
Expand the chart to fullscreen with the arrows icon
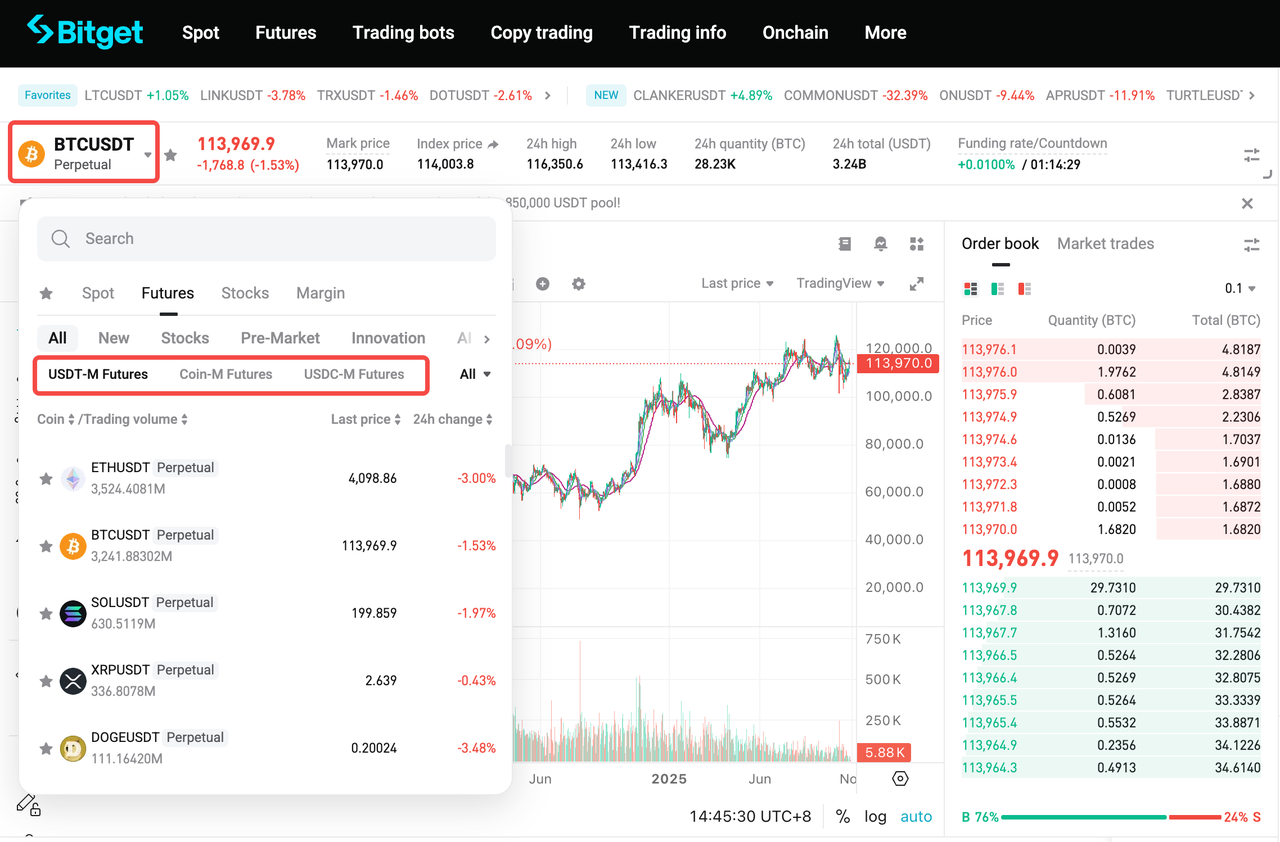916,283
